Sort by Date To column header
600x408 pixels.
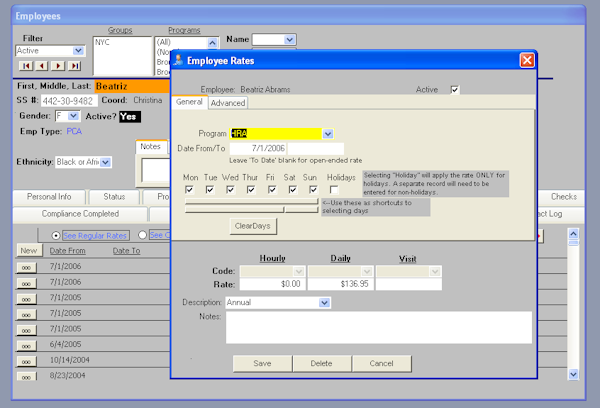pos(126,251)
